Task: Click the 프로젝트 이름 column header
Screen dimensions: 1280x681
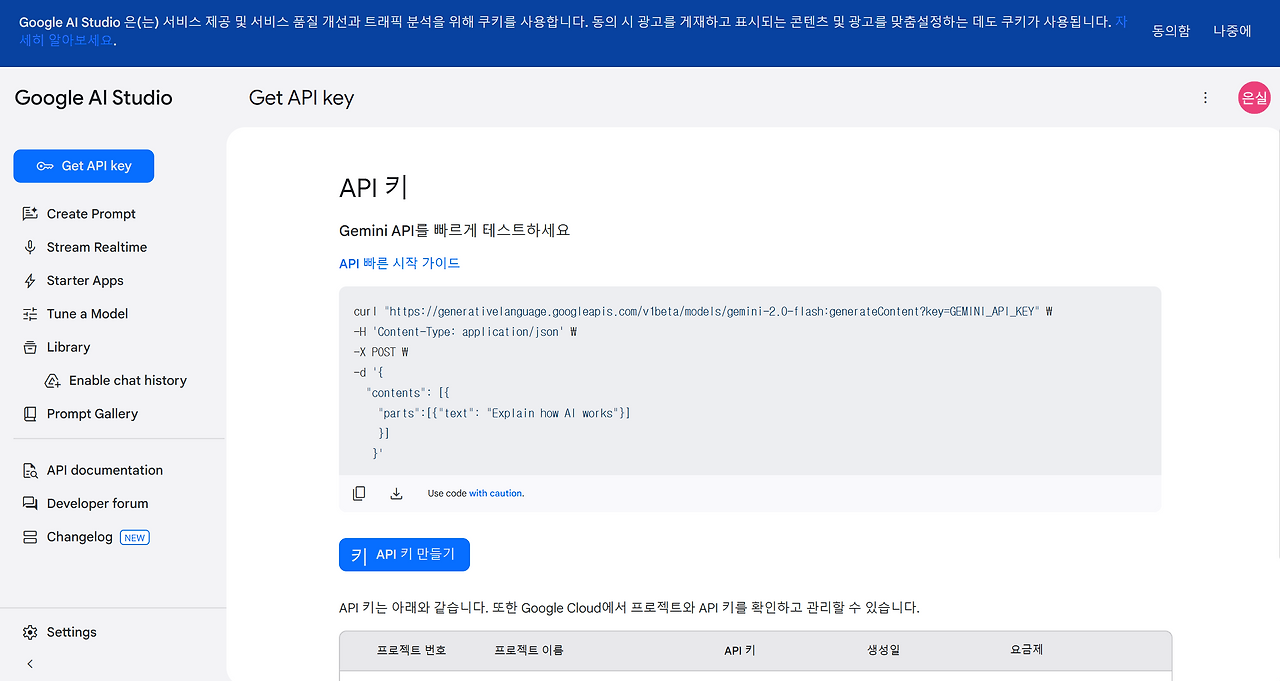Action: tap(529, 650)
